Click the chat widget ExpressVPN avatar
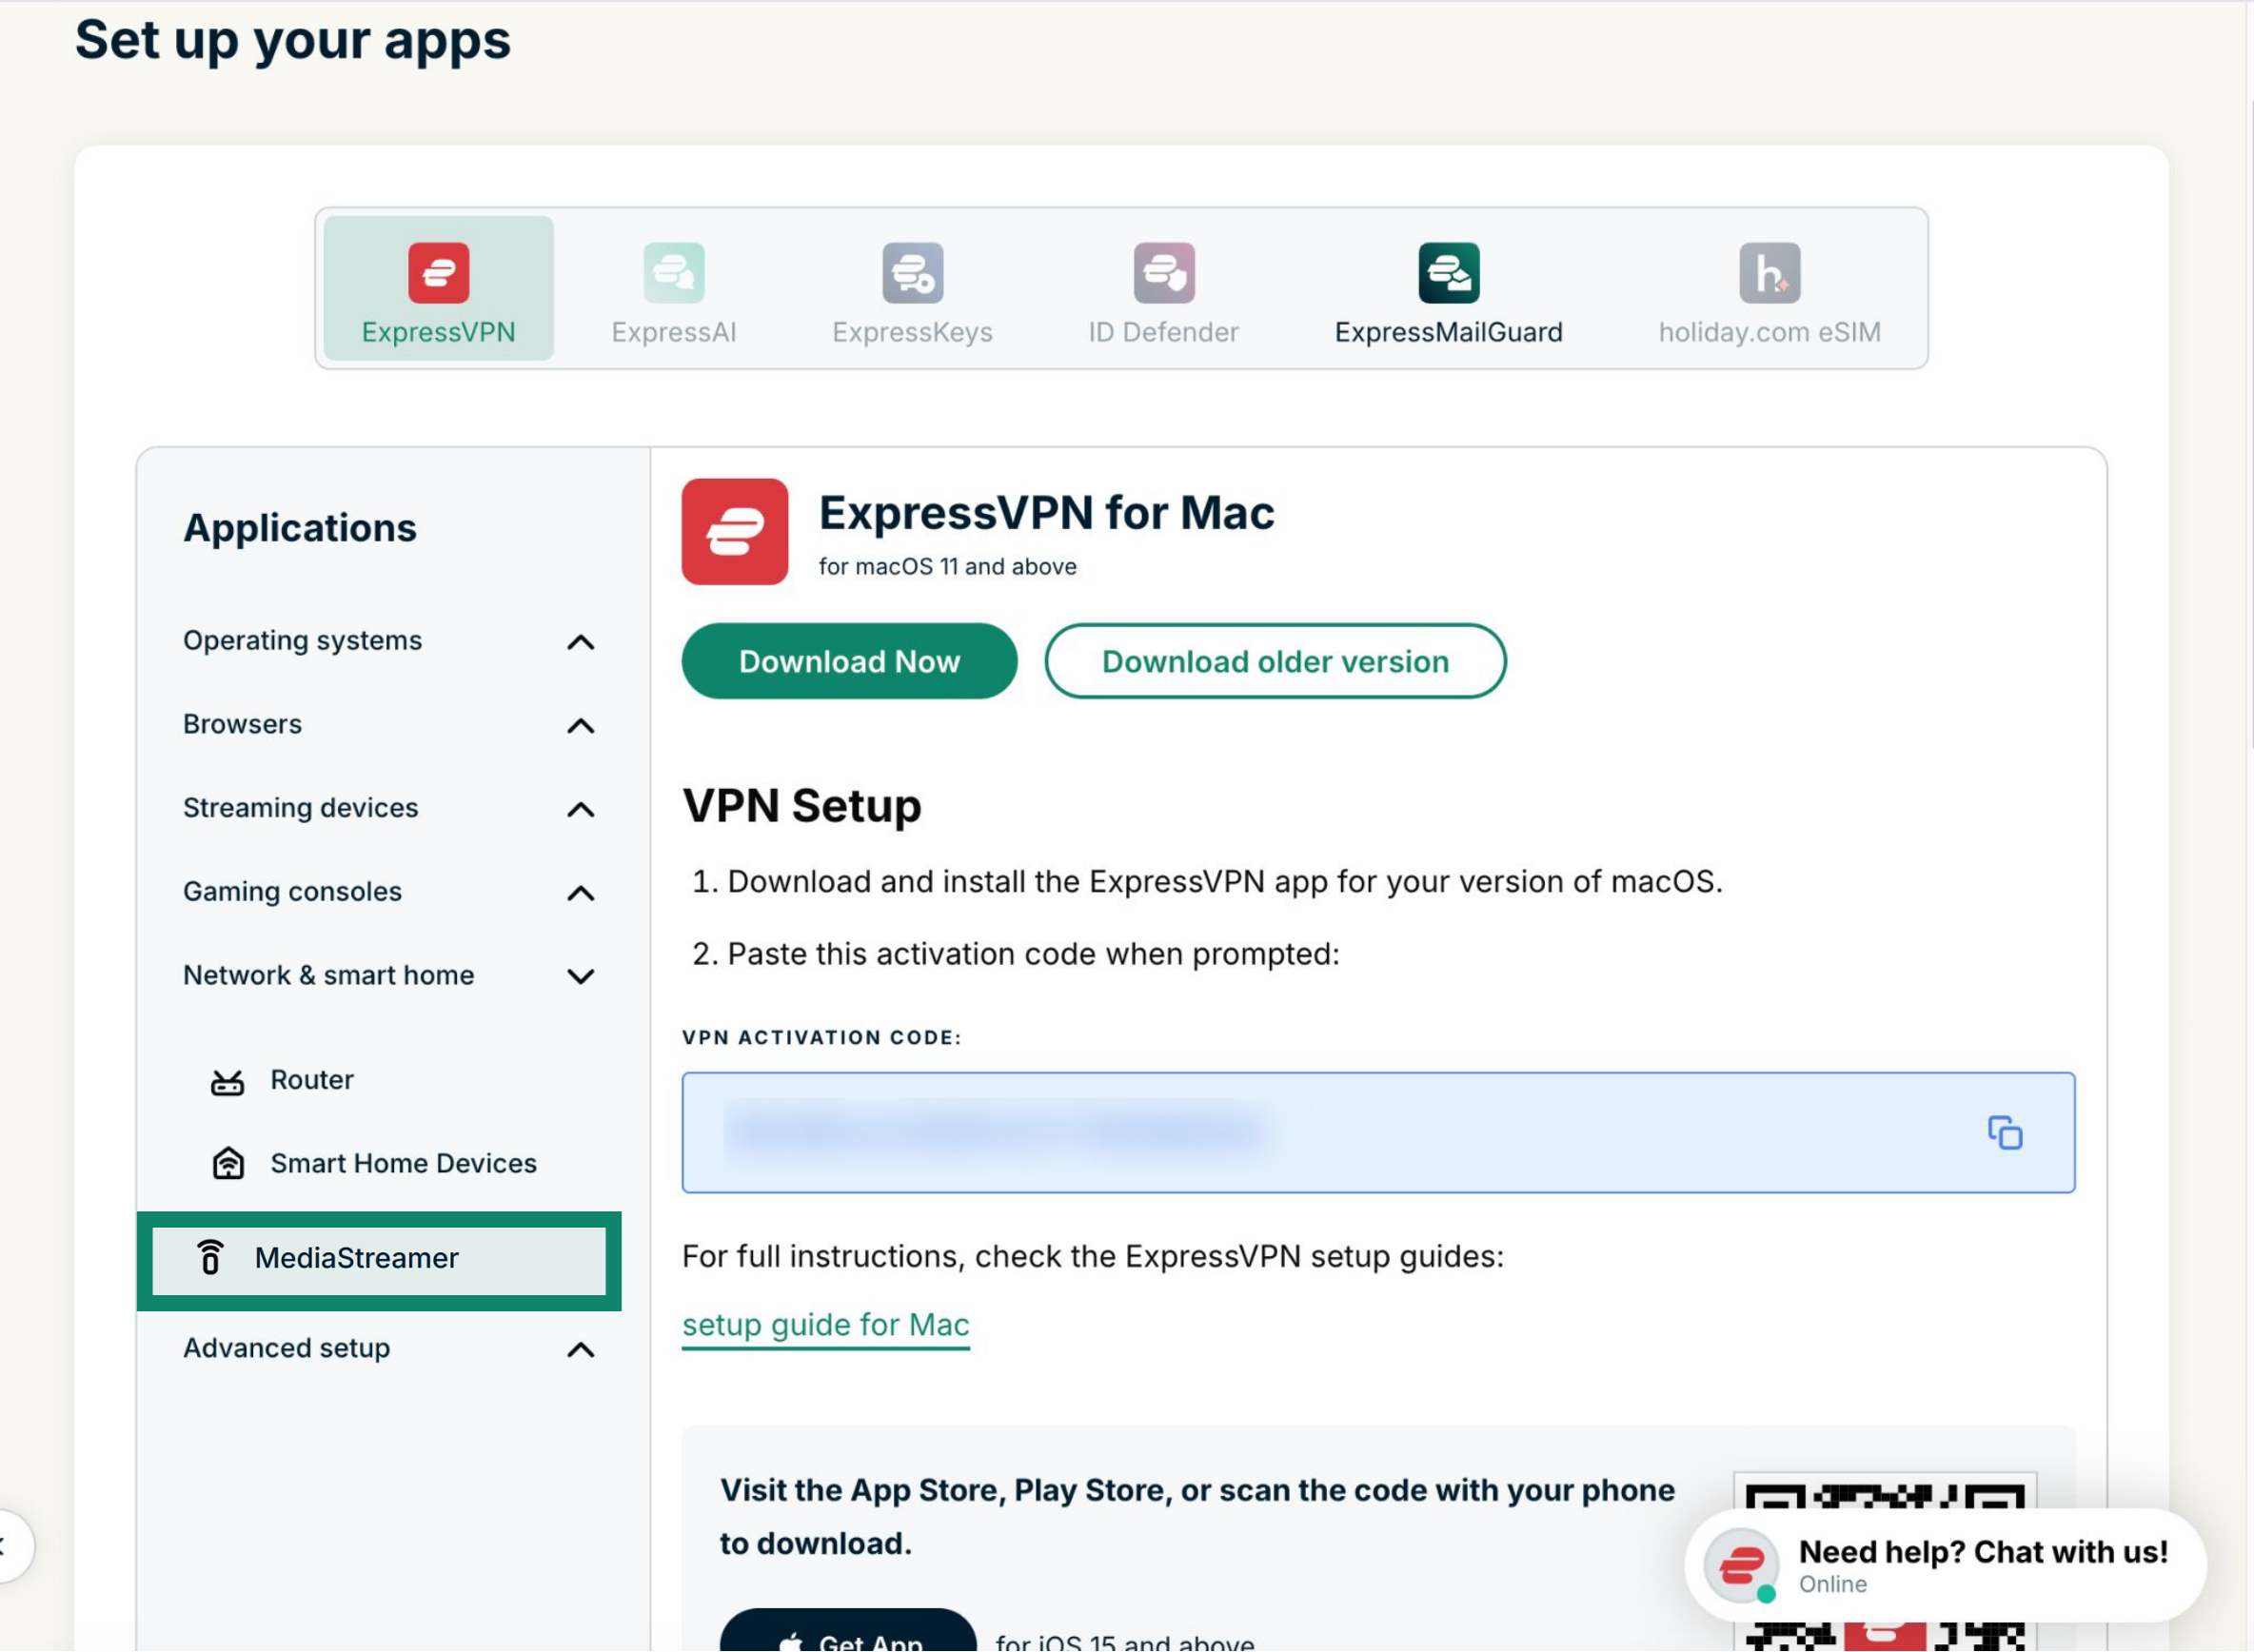This screenshot has height=1652, width=2254. (x=1741, y=1565)
